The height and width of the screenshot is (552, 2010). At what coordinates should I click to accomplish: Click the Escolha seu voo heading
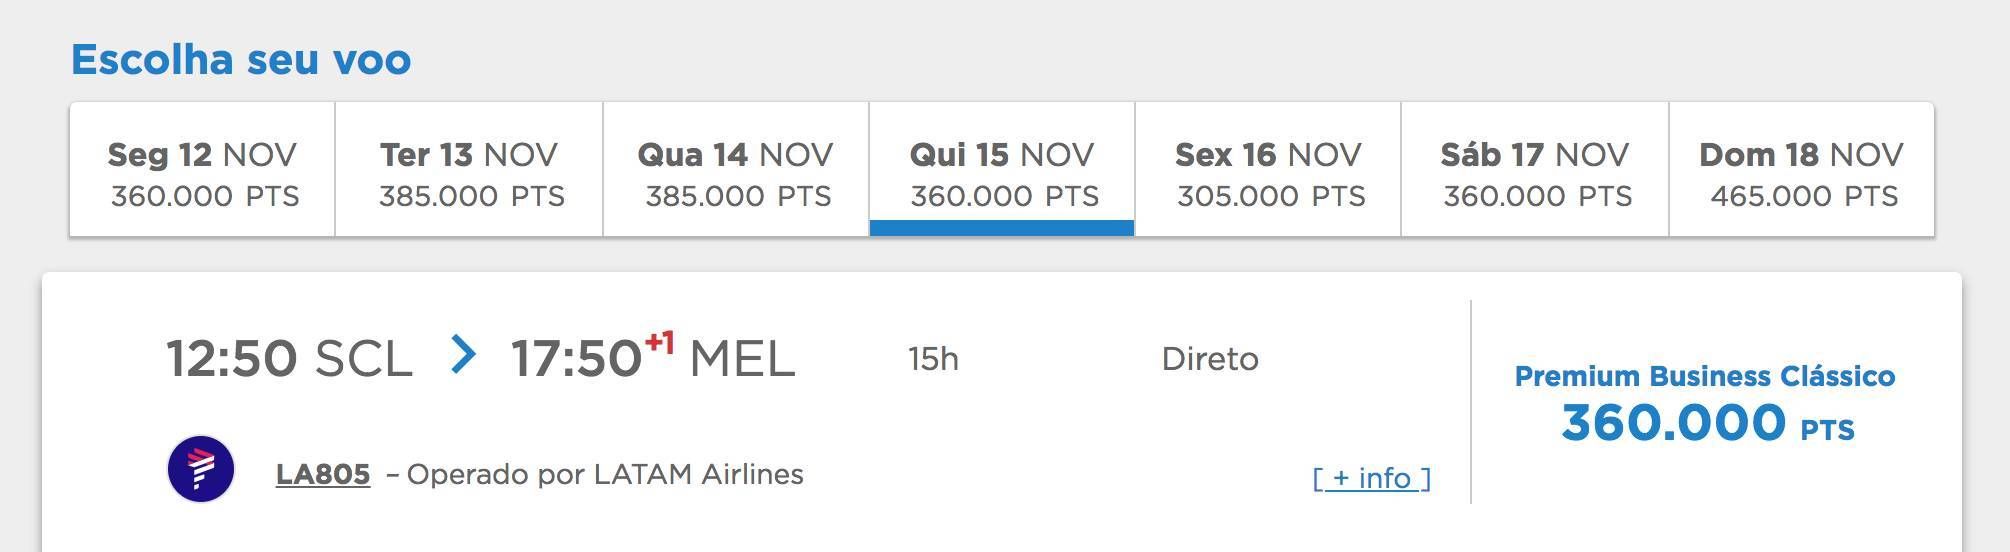click(x=241, y=59)
